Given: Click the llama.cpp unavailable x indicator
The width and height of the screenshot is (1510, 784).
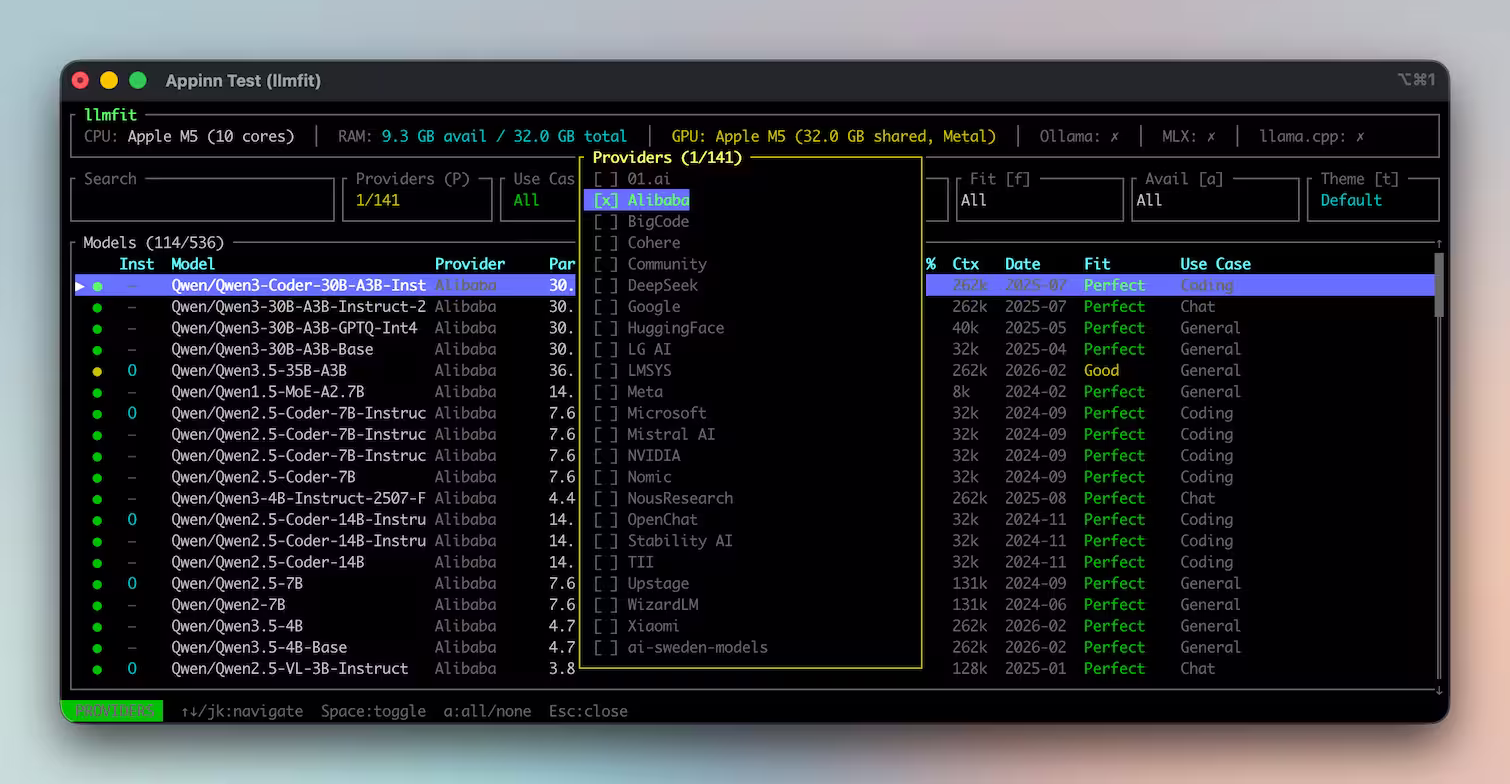Looking at the screenshot, I should [x=1360, y=136].
